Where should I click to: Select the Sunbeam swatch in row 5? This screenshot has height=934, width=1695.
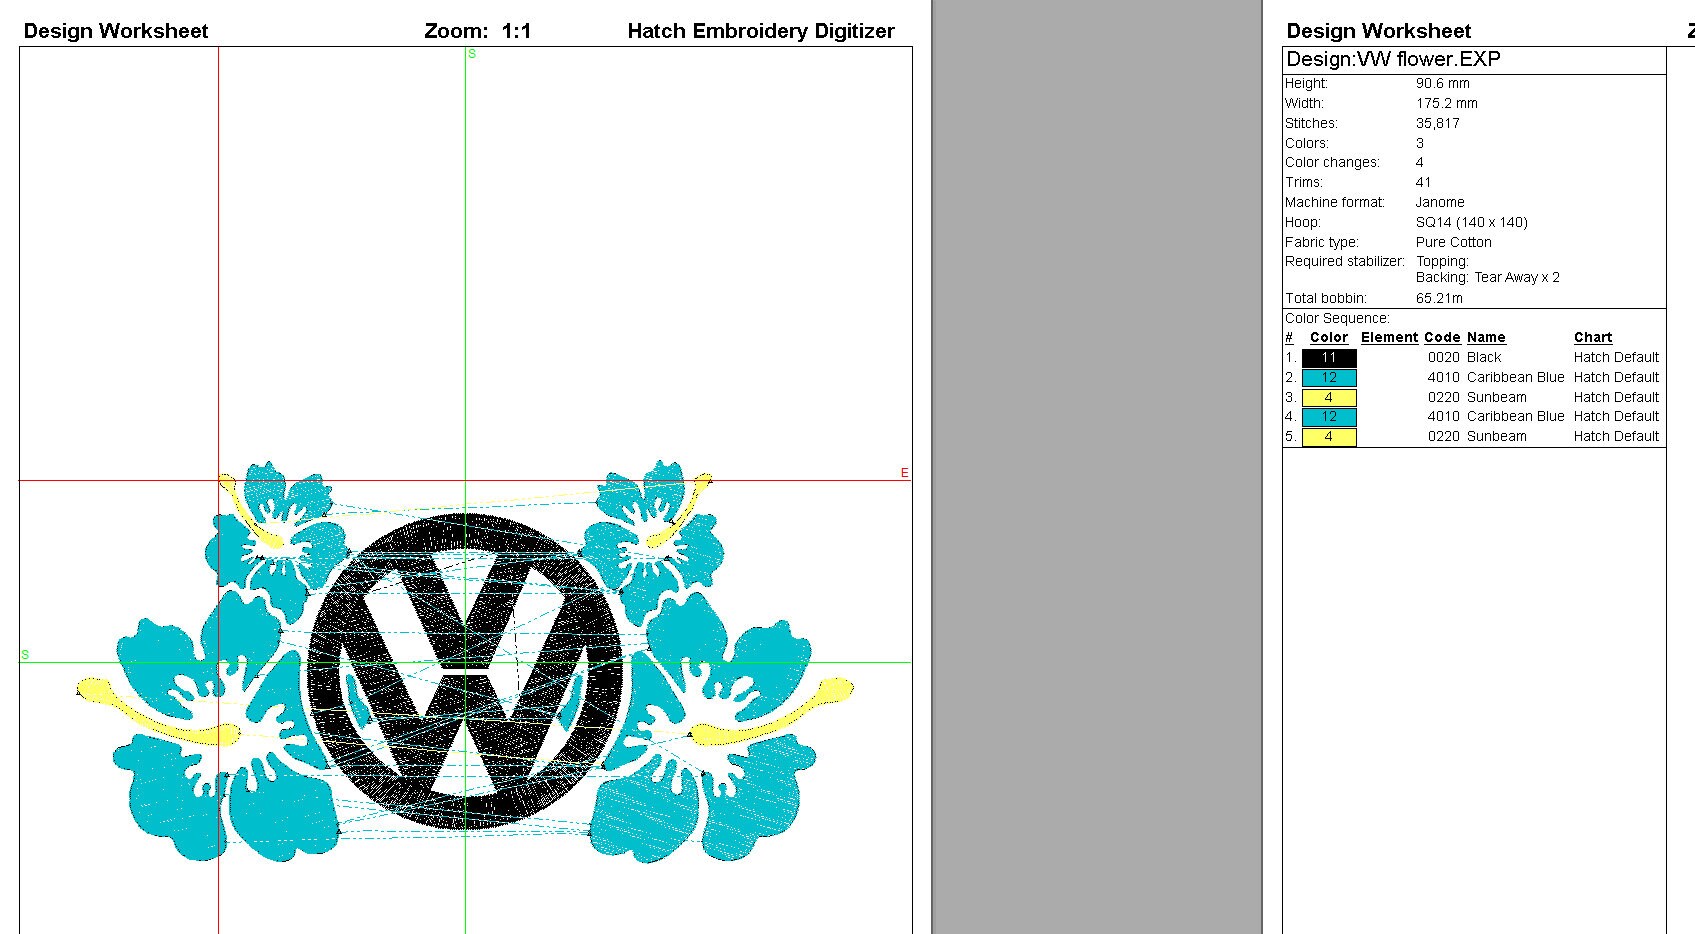[1328, 436]
